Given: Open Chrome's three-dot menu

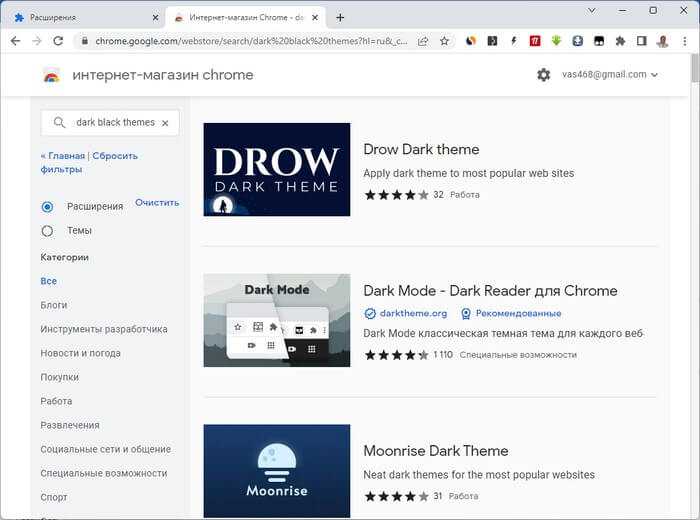Looking at the screenshot, I should pos(684,41).
